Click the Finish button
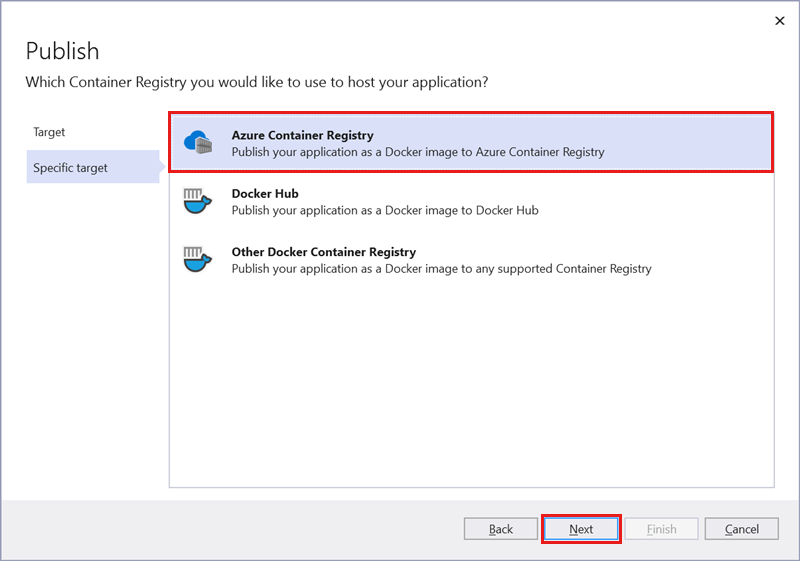 pyautogui.click(x=661, y=529)
